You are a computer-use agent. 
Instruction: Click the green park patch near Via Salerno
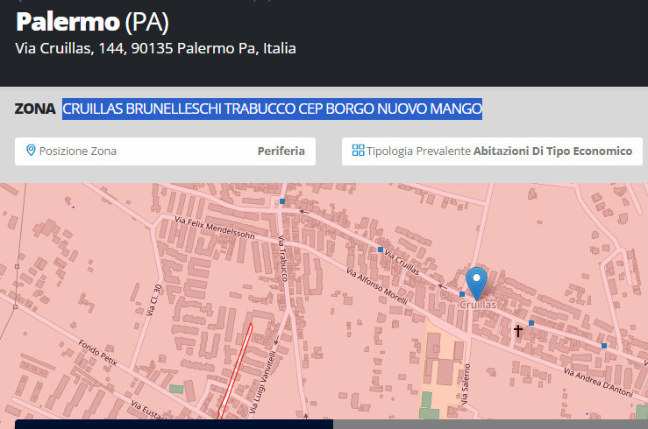[x=427, y=405]
